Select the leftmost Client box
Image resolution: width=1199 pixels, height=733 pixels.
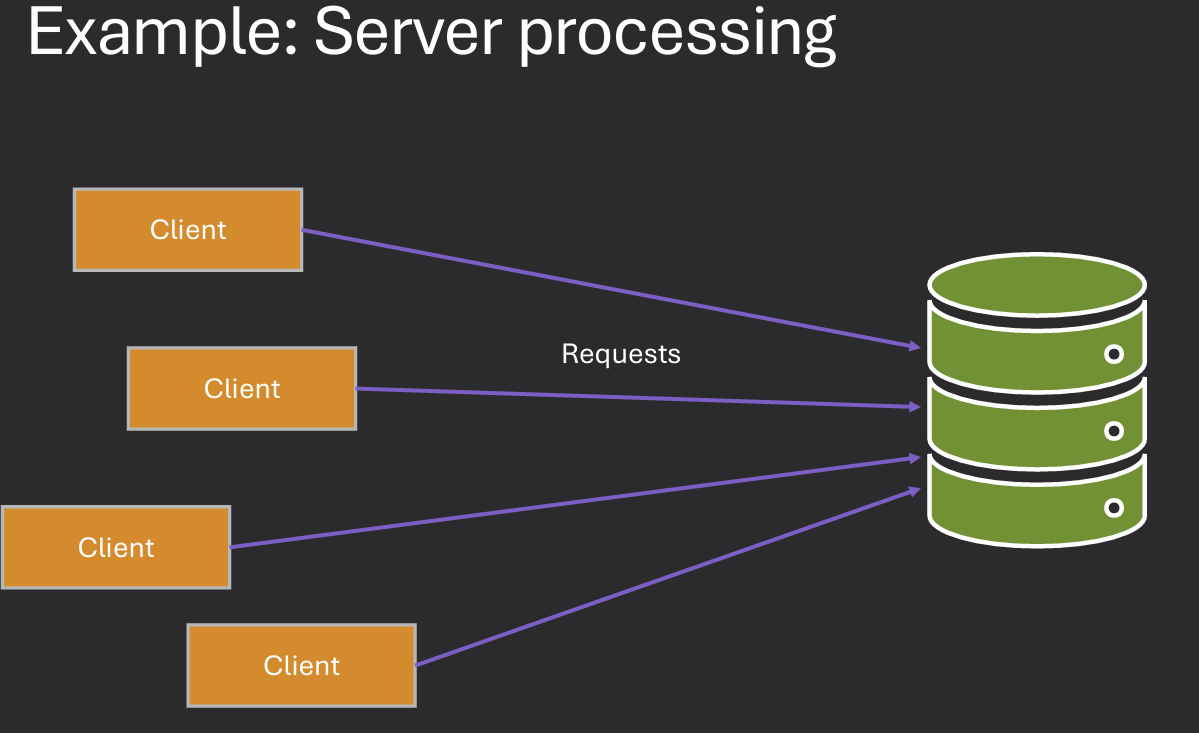point(115,547)
